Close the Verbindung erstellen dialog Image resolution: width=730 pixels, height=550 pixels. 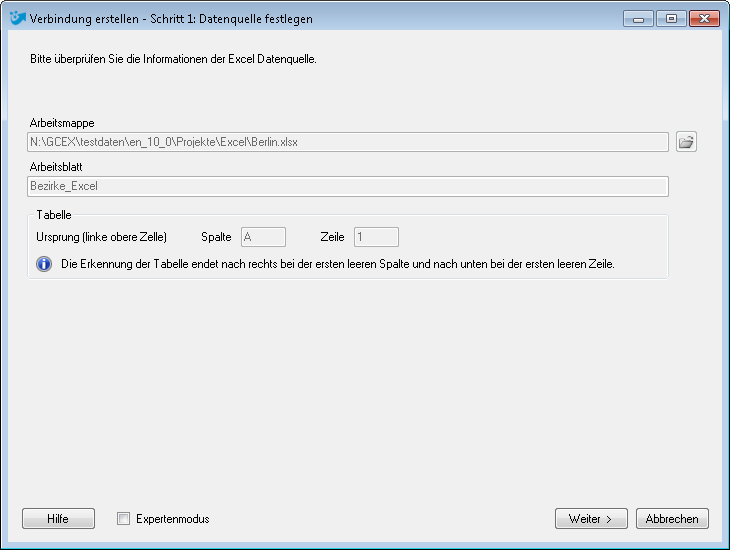704,19
